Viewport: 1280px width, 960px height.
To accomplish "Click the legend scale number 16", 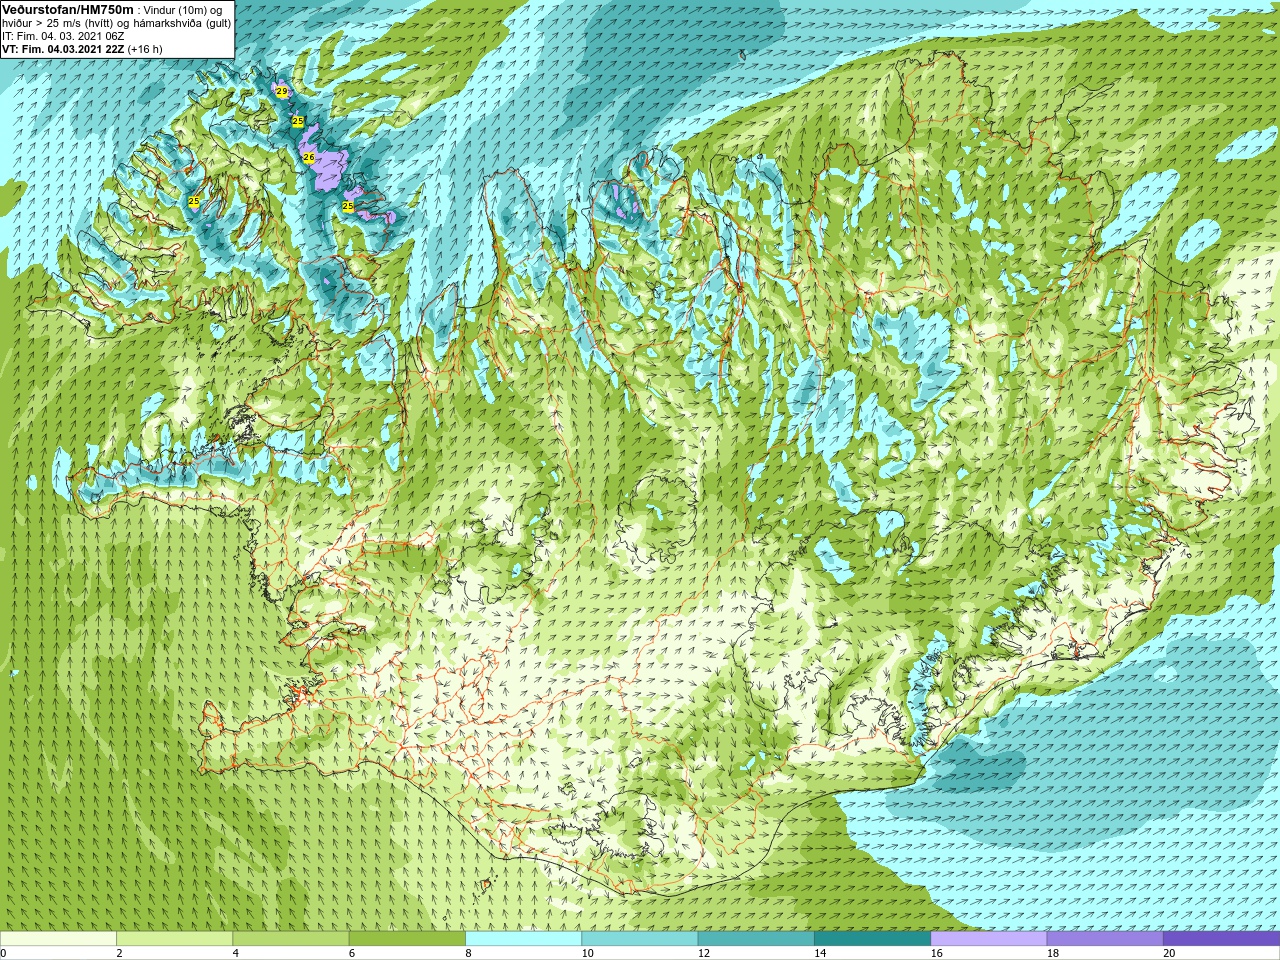I will pyautogui.click(x=936, y=953).
